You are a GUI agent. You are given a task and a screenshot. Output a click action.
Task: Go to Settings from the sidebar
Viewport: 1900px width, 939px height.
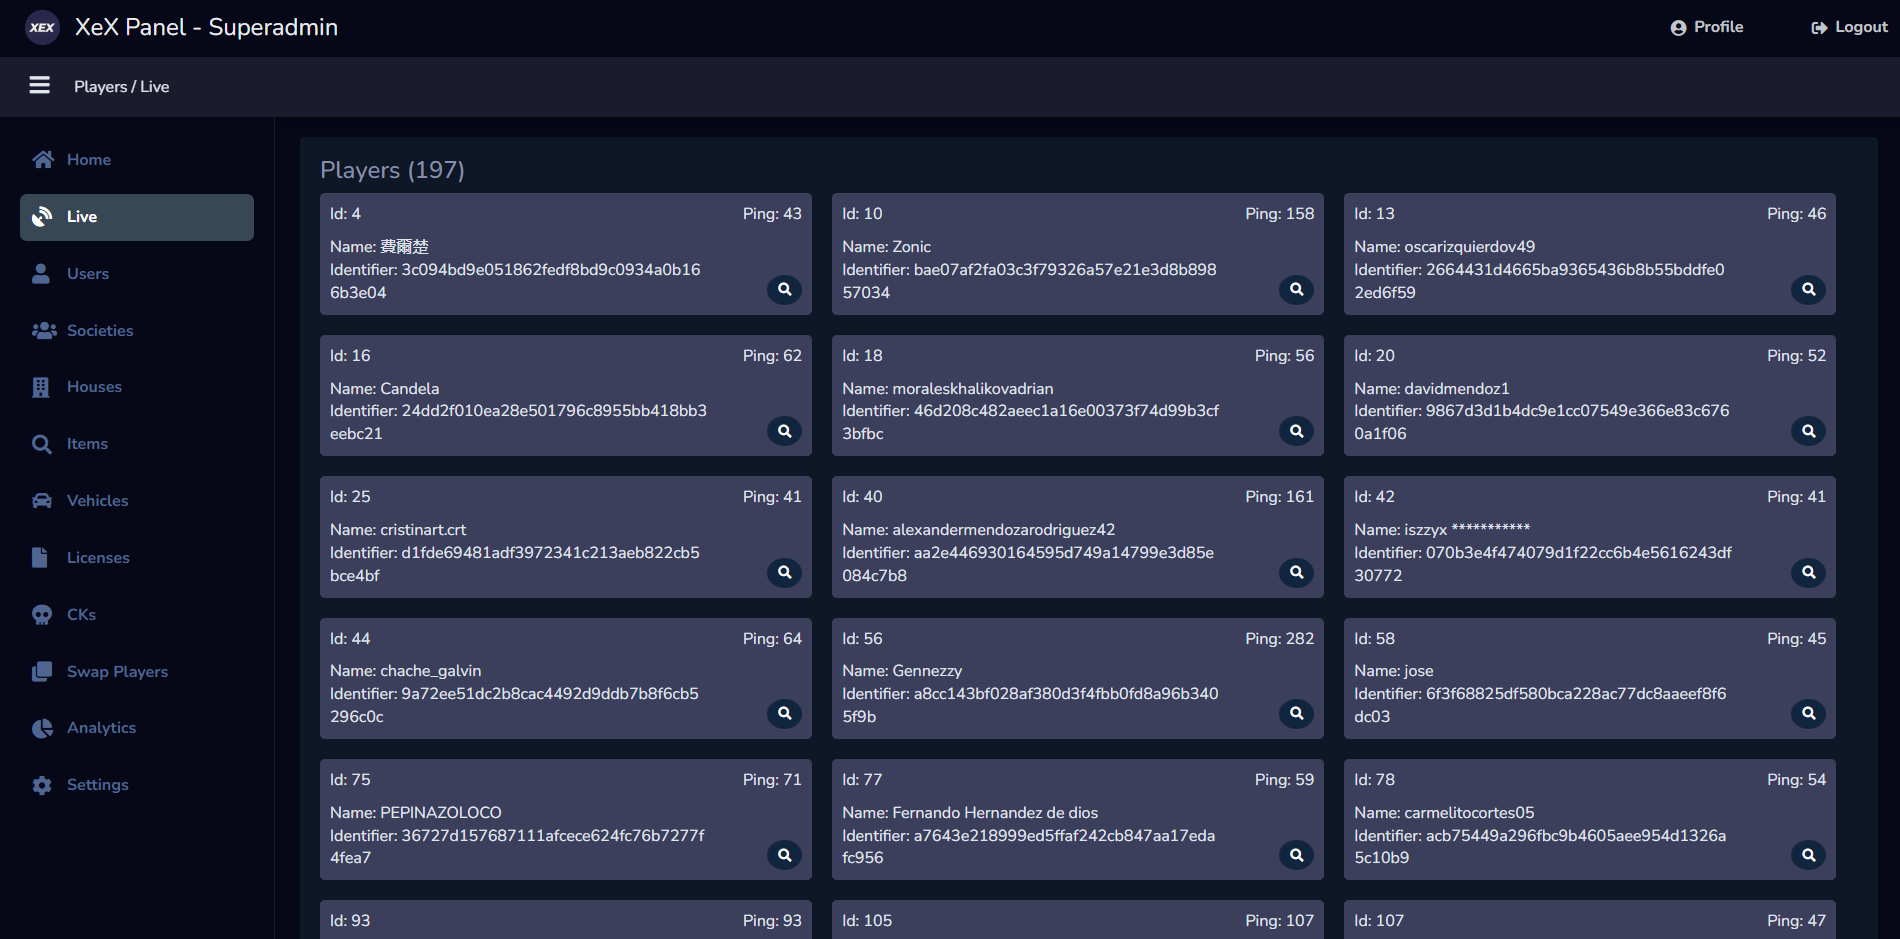pos(97,784)
